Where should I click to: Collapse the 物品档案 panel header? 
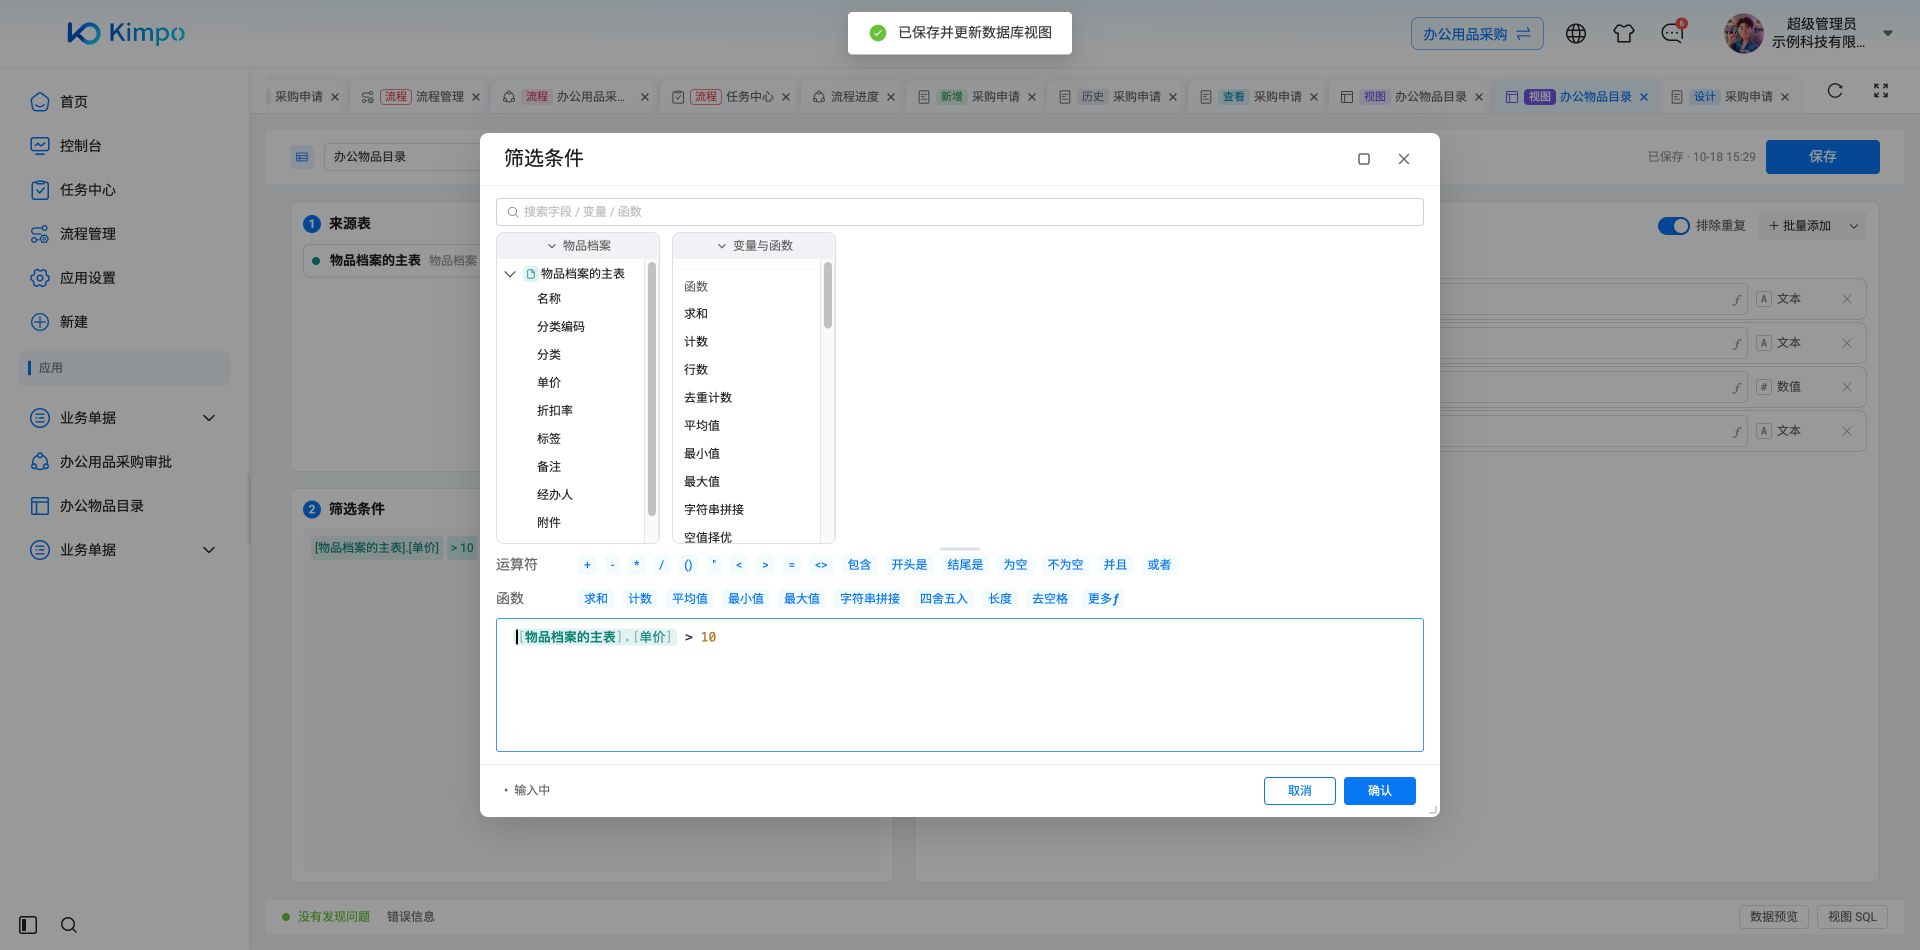pyautogui.click(x=578, y=246)
